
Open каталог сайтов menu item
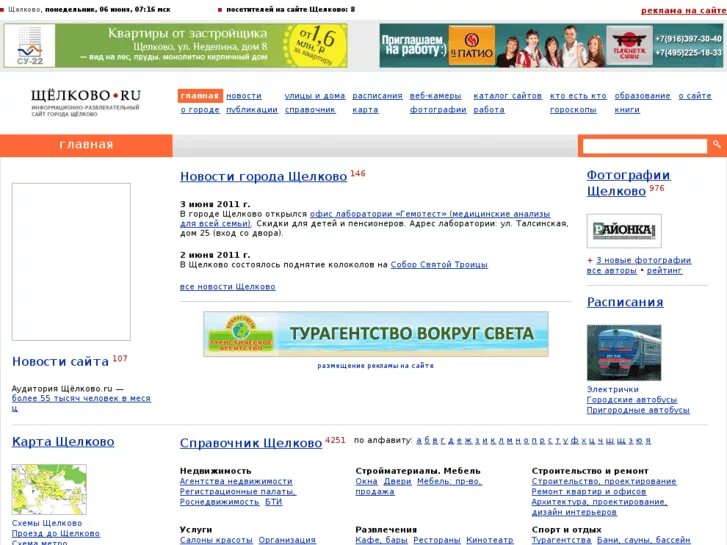tap(508, 96)
